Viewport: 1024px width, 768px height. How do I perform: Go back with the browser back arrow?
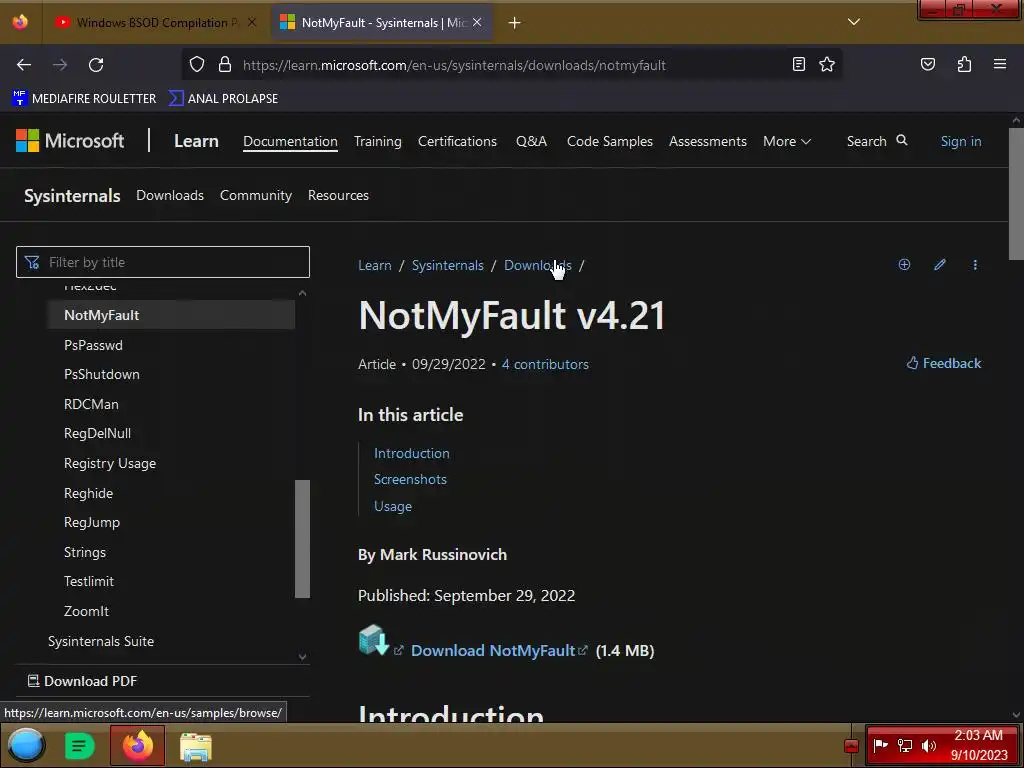[x=24, y=65]
